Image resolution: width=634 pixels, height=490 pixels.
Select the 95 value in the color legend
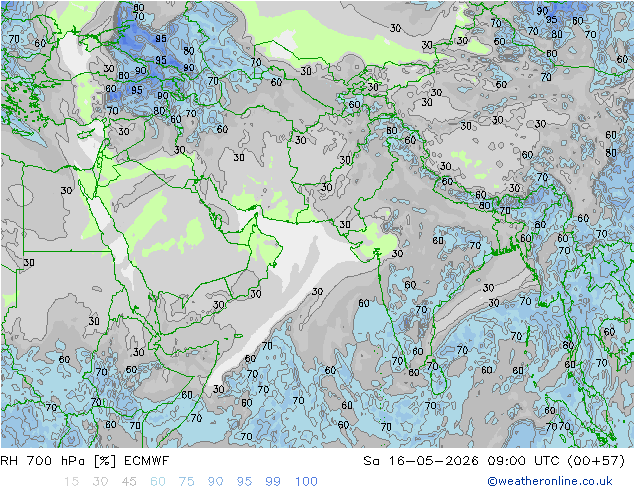click(x=244, y=482)
